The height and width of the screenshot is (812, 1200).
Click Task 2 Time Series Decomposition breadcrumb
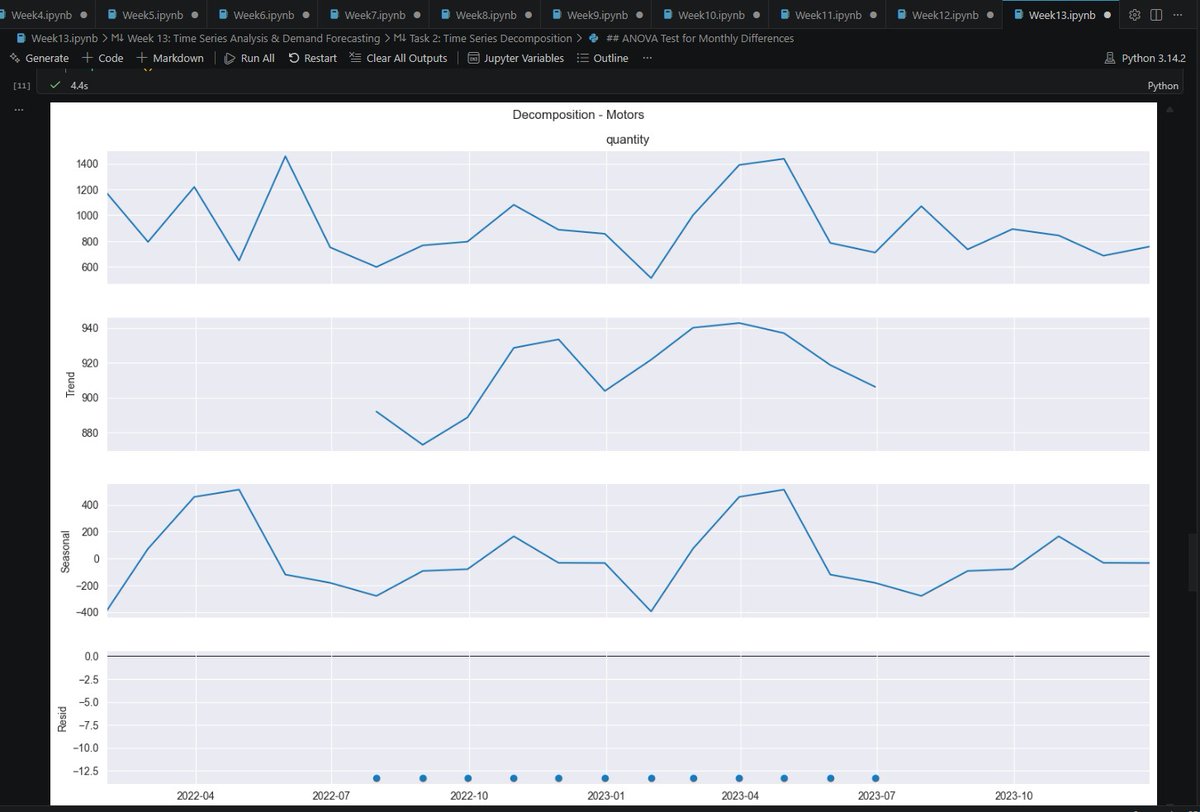483,38
